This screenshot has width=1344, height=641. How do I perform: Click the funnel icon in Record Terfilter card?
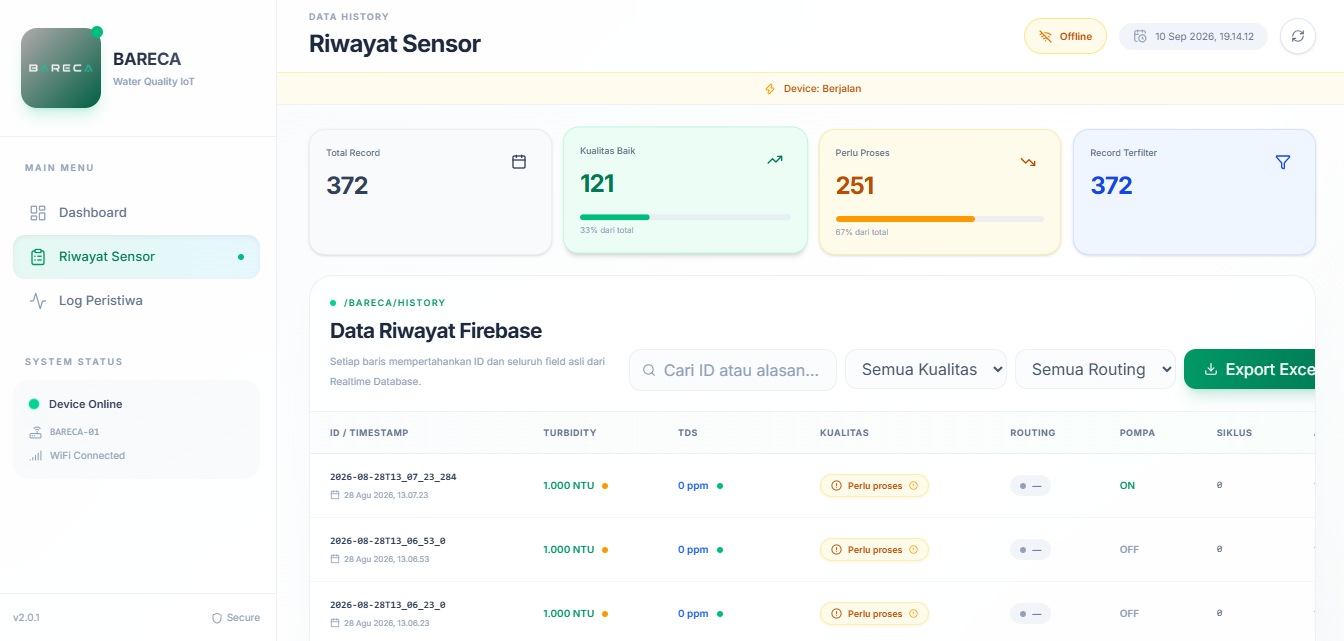1283,161
